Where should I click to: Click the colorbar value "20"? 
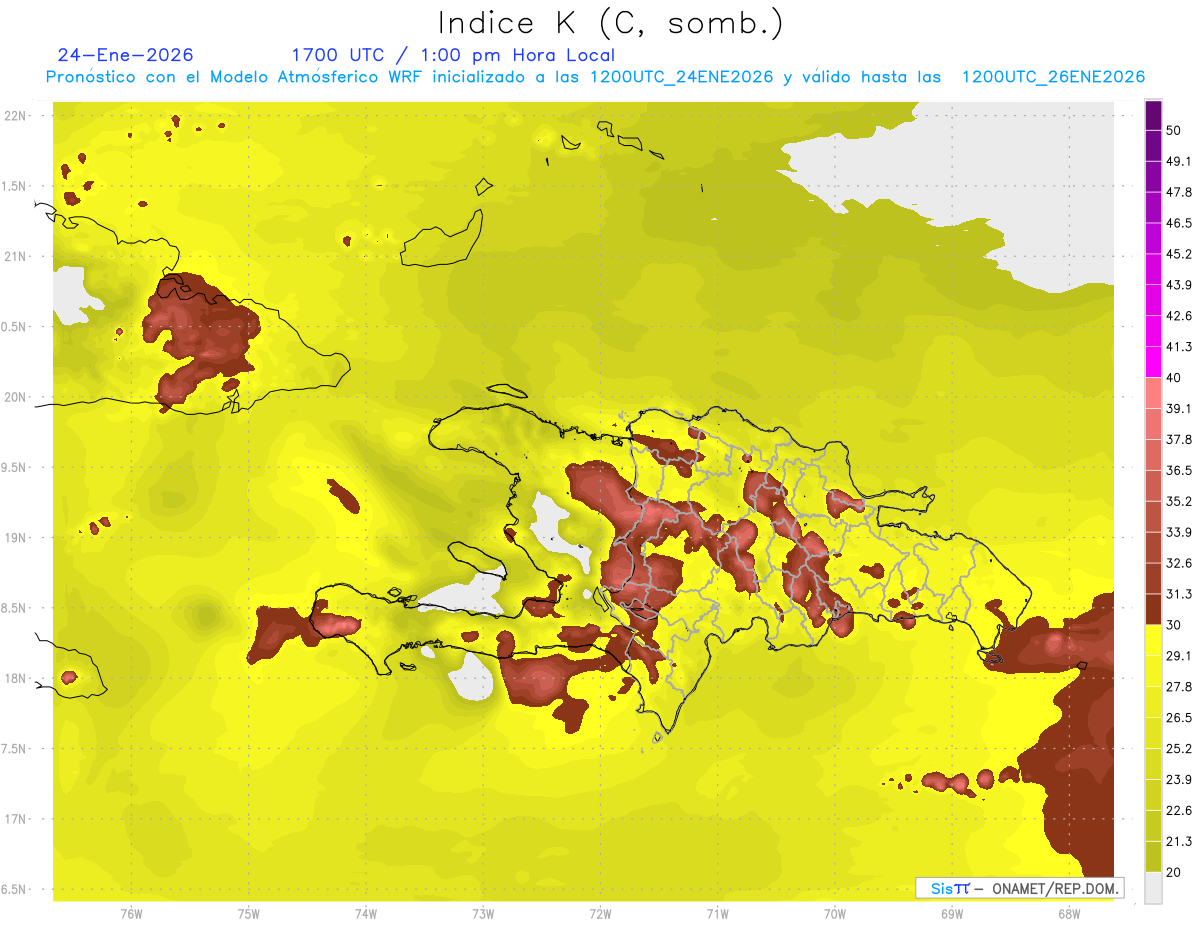tap(1174, 872)
